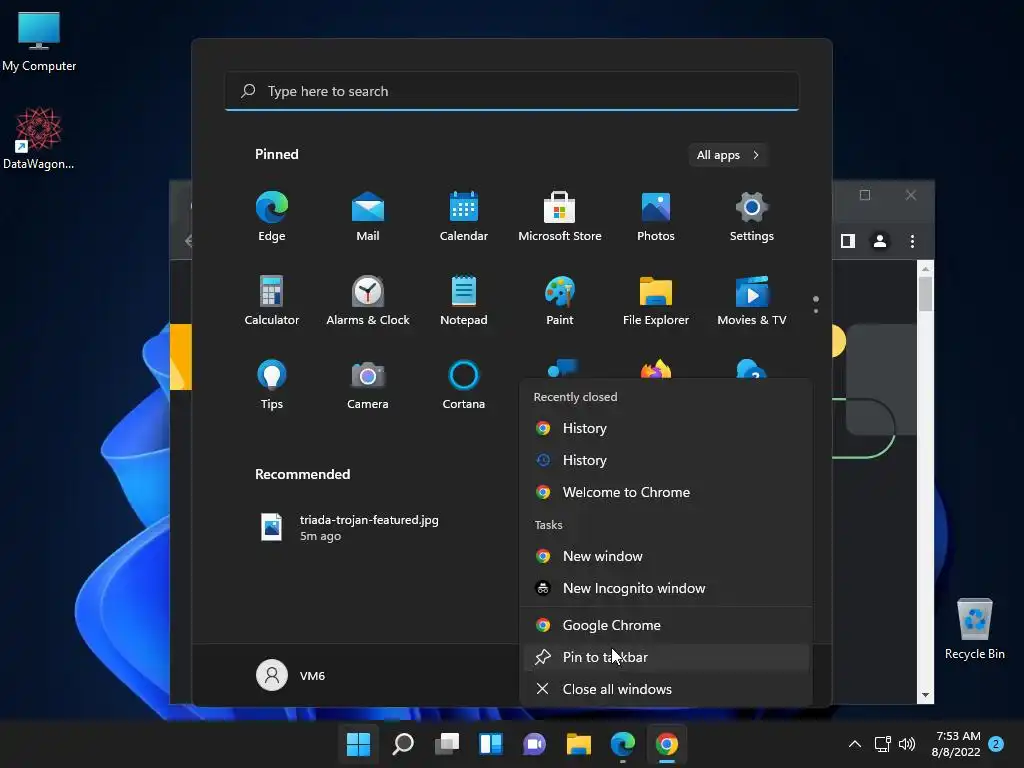
Task: Pin Chrome to taskbar
Action: pyautogui.click(x=666, y=658)
